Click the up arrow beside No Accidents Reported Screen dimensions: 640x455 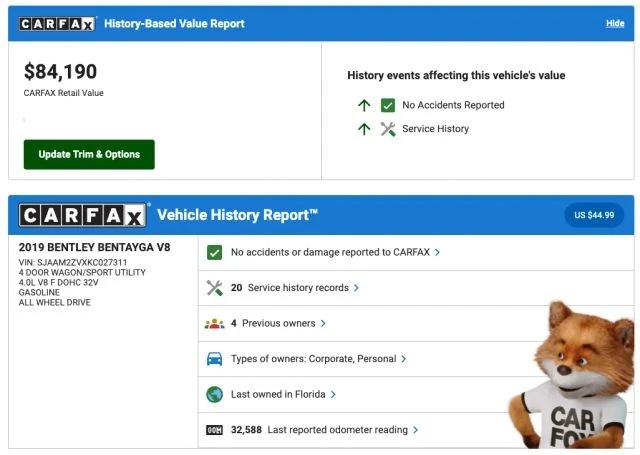click(x=364, y=105)
